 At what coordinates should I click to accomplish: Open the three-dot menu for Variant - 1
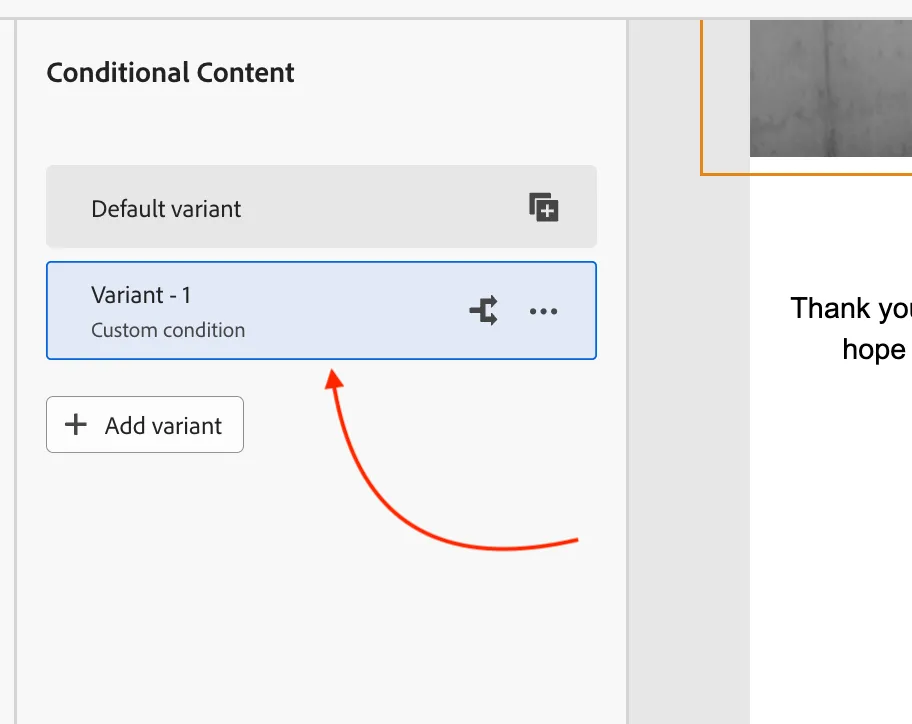click(543, 311)
